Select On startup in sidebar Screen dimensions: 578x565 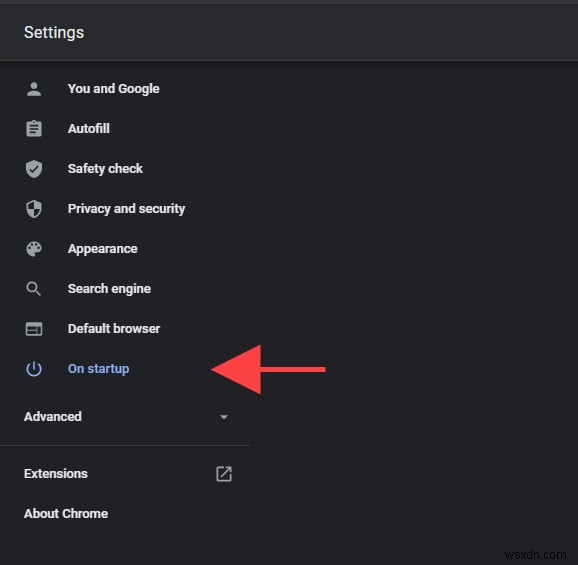(x=98, y=369)
